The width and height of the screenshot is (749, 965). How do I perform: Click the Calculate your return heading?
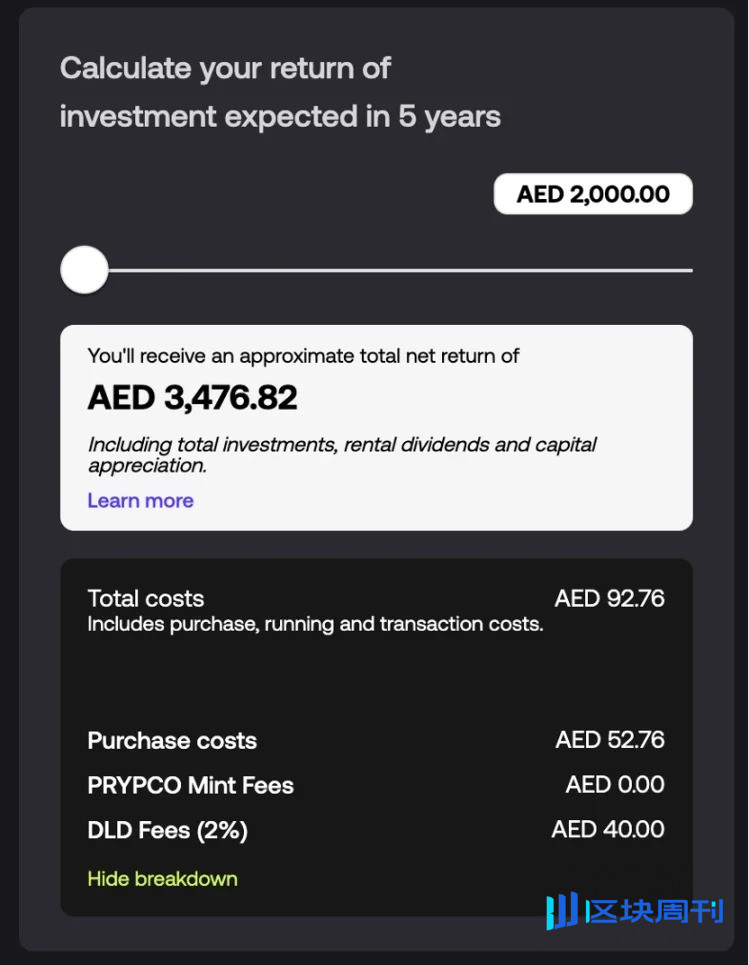(280, 92)
